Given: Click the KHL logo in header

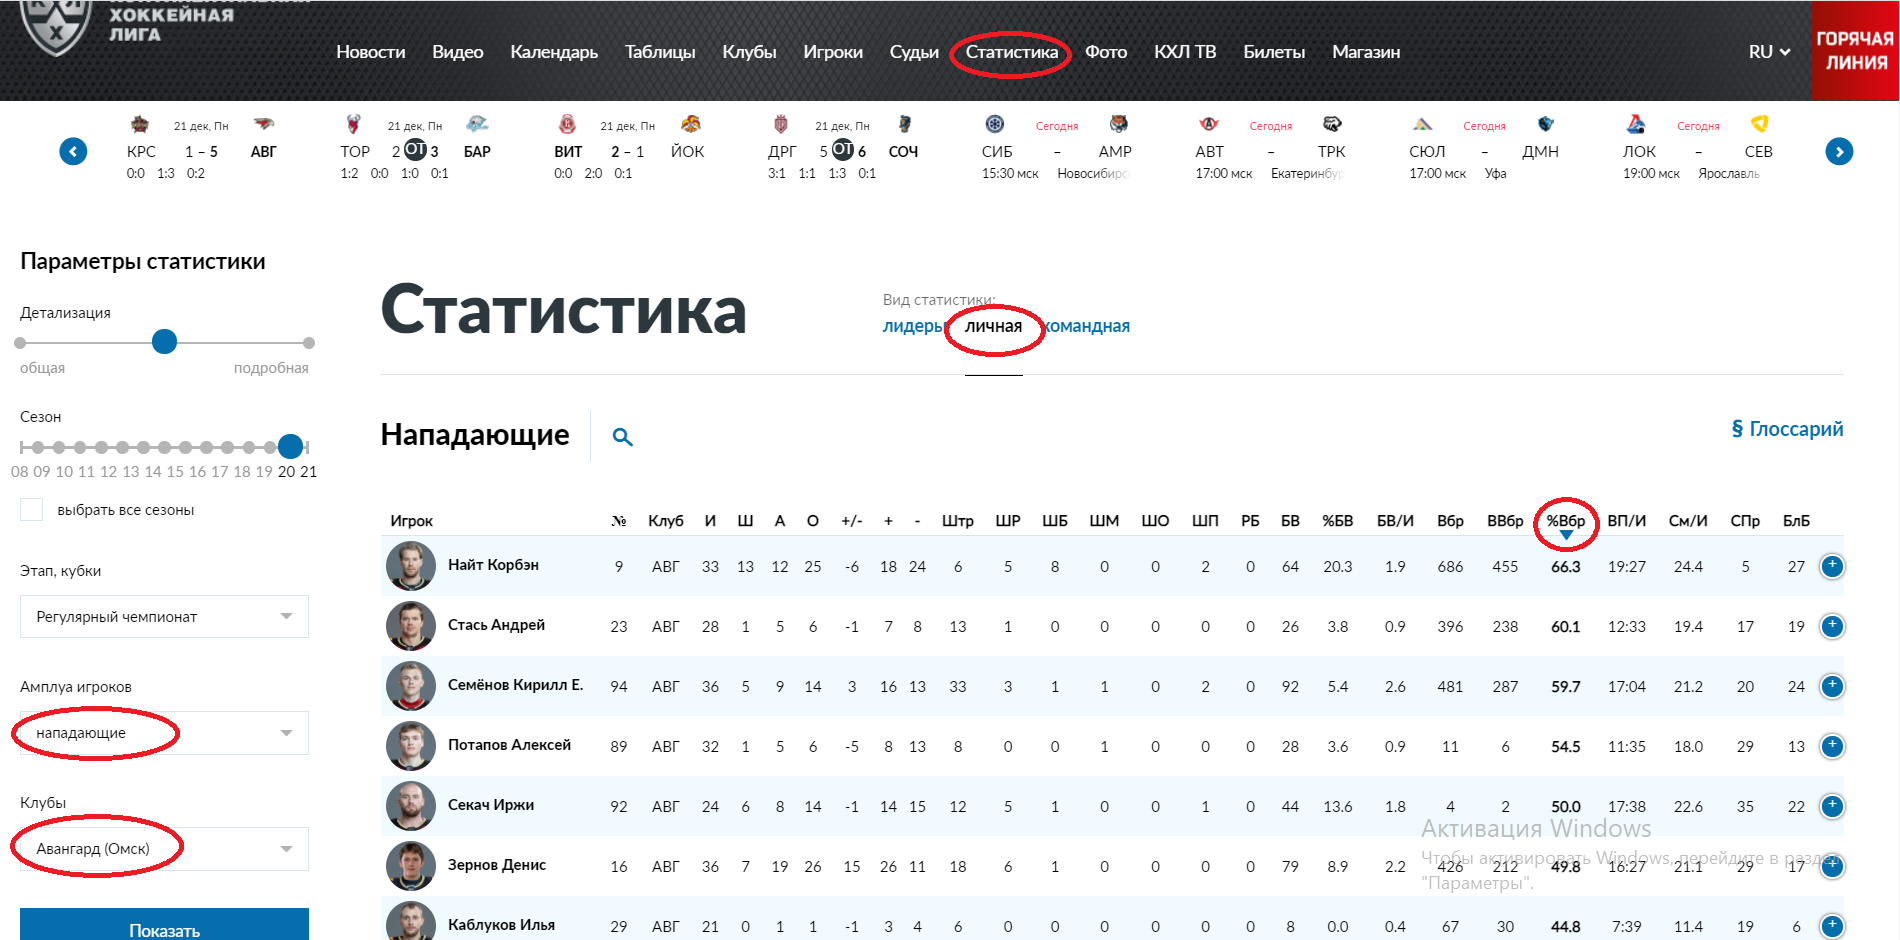Looking at the screenshot, I should 56,26.
